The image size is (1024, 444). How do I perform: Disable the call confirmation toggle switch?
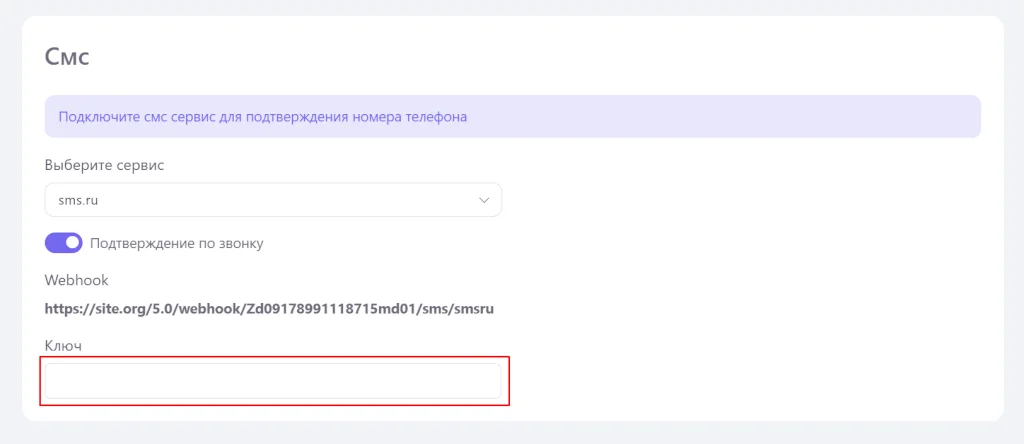coord(63,243)
